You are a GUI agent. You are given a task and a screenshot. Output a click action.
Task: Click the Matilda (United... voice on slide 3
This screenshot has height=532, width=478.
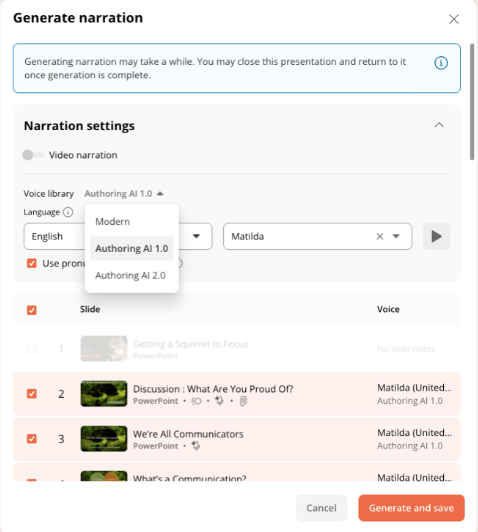click(x=415, y=433)
